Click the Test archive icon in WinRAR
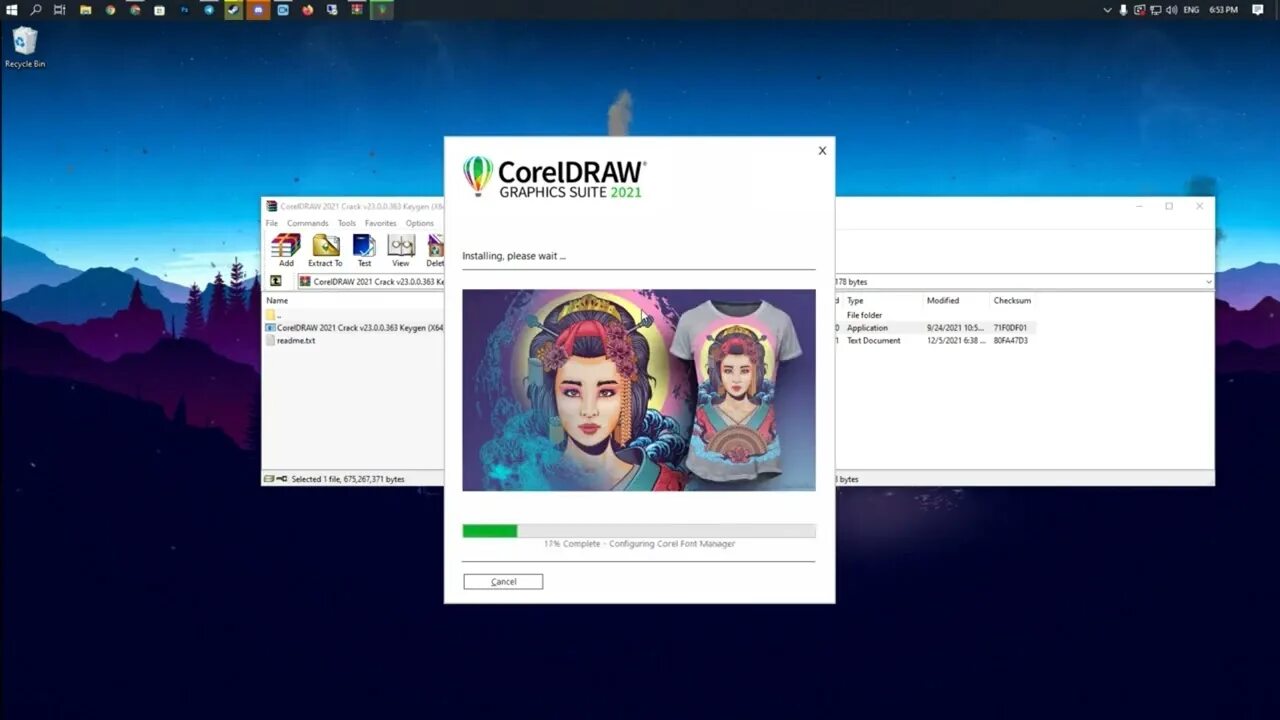Screen dimensions: 1280x720 tap(364, 245)
